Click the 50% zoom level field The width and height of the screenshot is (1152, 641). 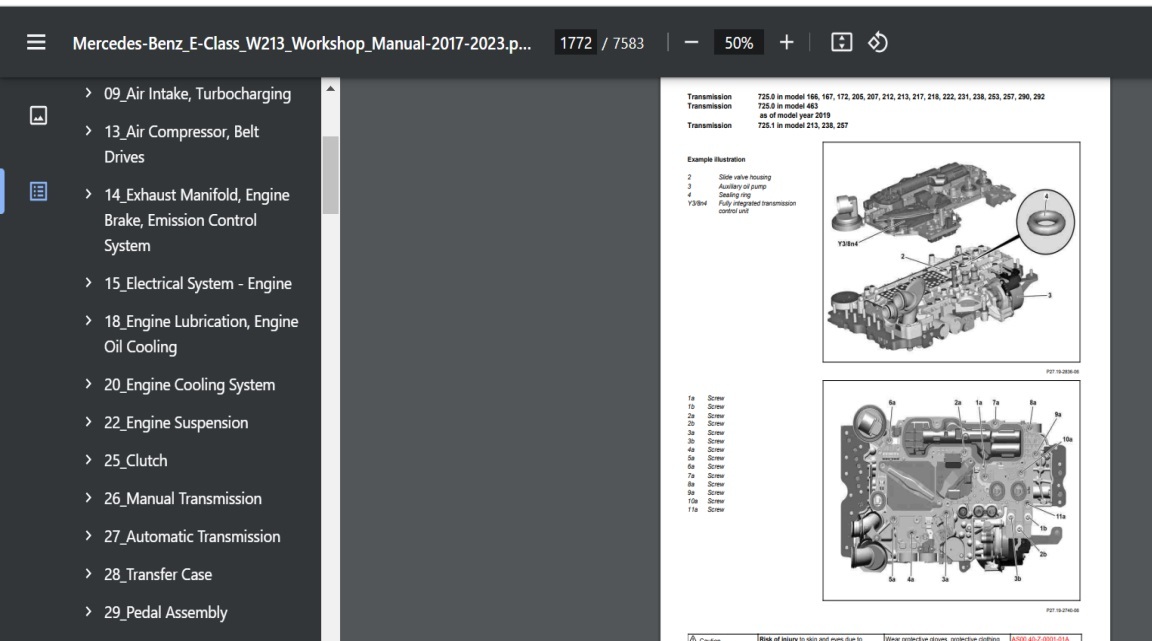(738, 43)
